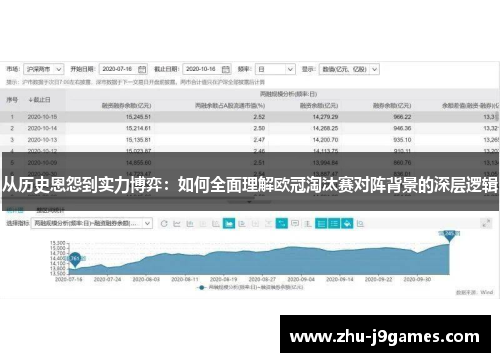The image size is (500, 362).
Task: Click the cell value 15,214.61
Action: click(138, 128)
